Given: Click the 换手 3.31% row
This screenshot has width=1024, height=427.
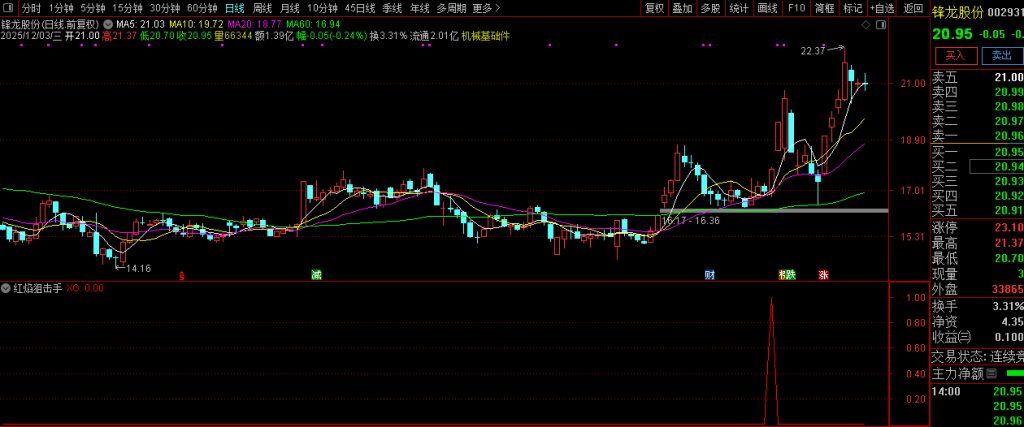Looking at the screenshot, I should pos(977,306).
